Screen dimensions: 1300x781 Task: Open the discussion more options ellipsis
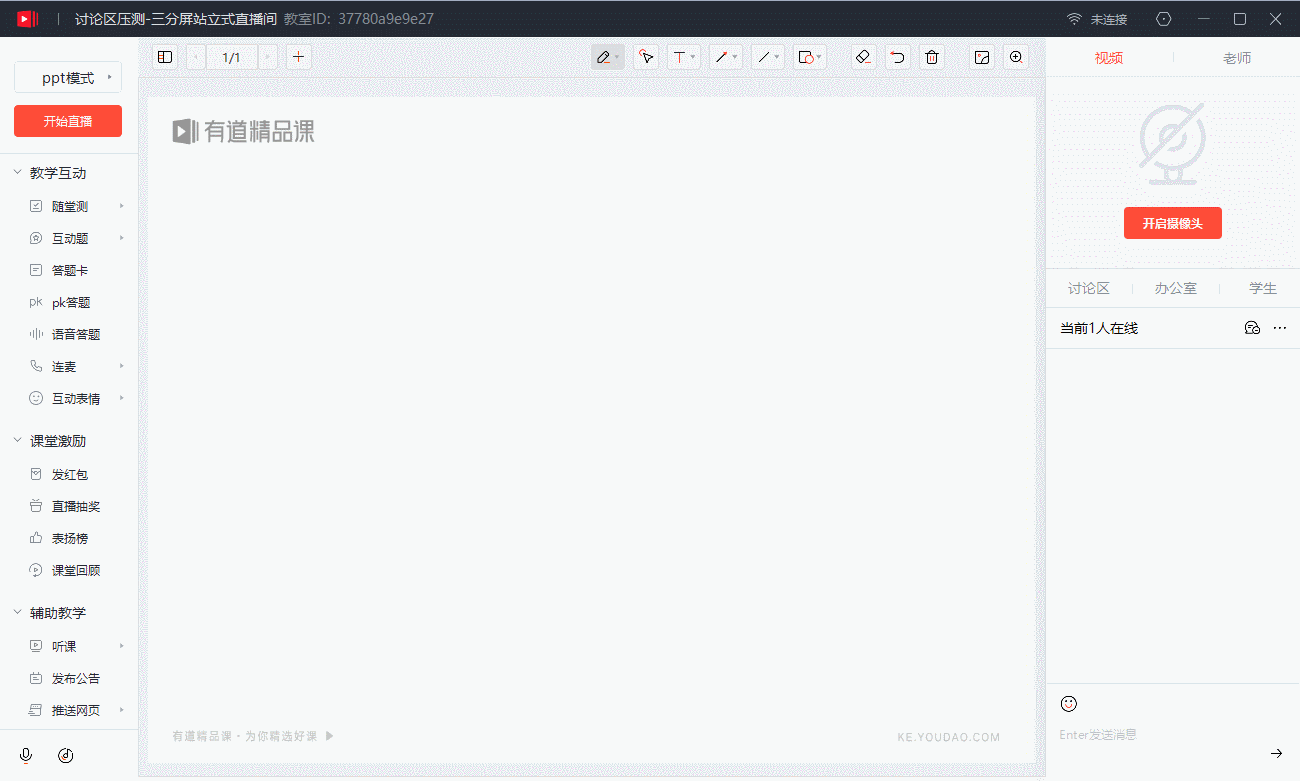click(1280, 328)
